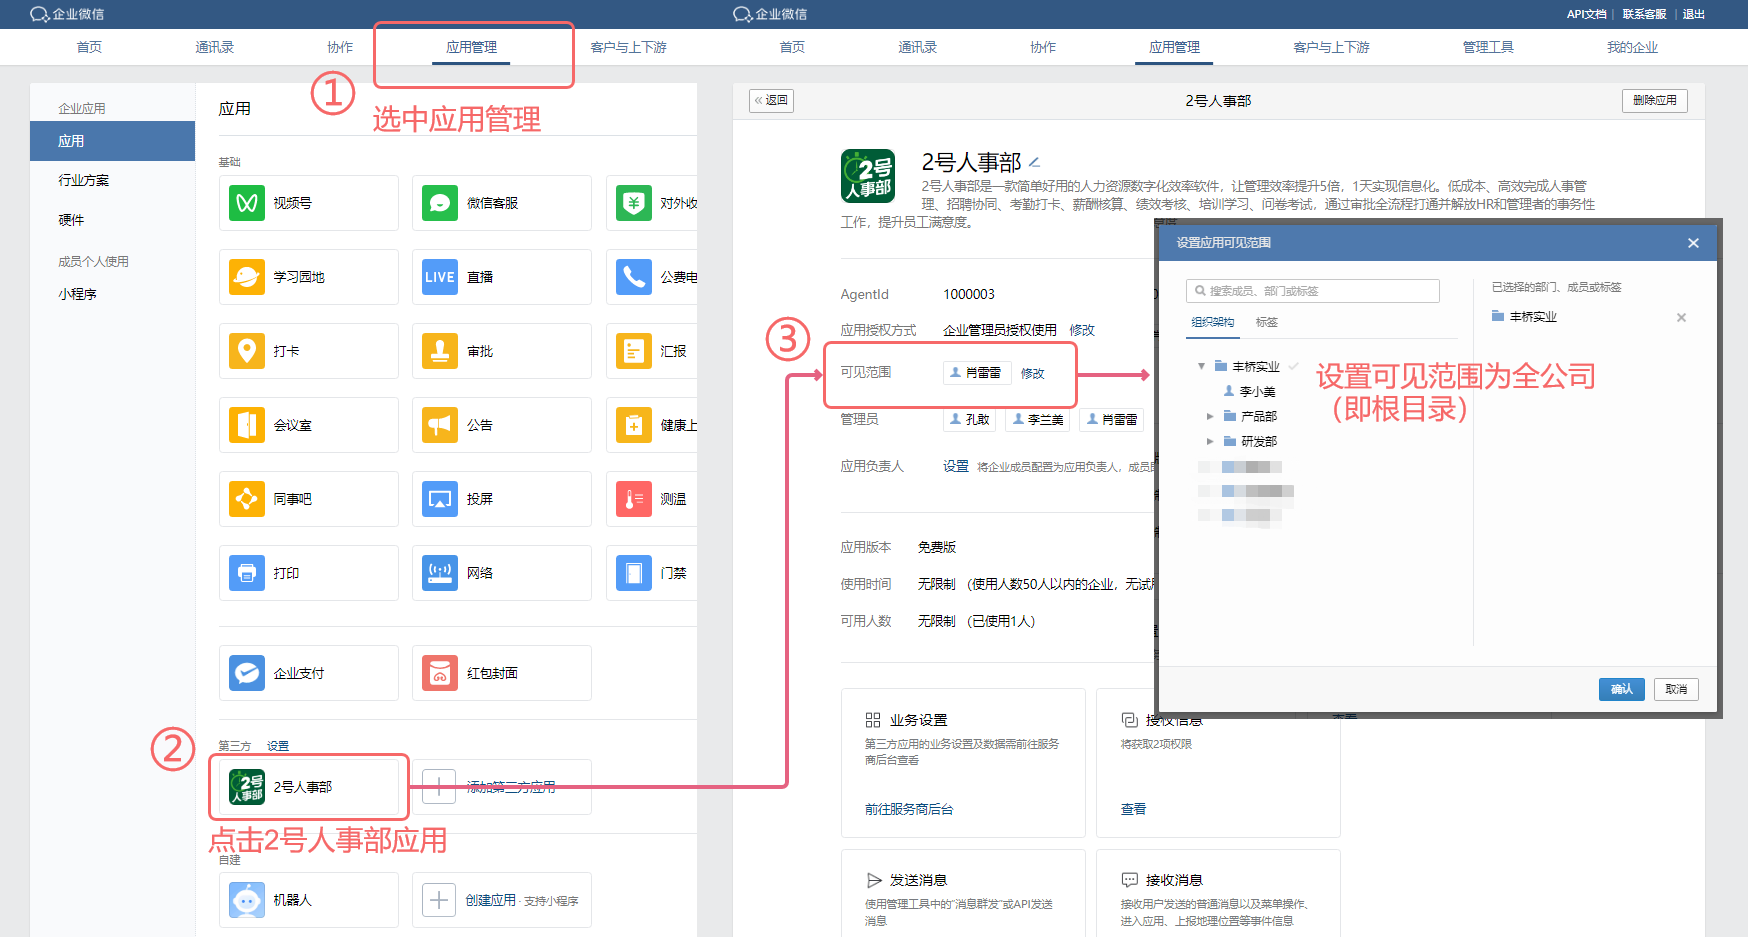
Task: Open the 打卡 location icon
Action: click(247, 351)
